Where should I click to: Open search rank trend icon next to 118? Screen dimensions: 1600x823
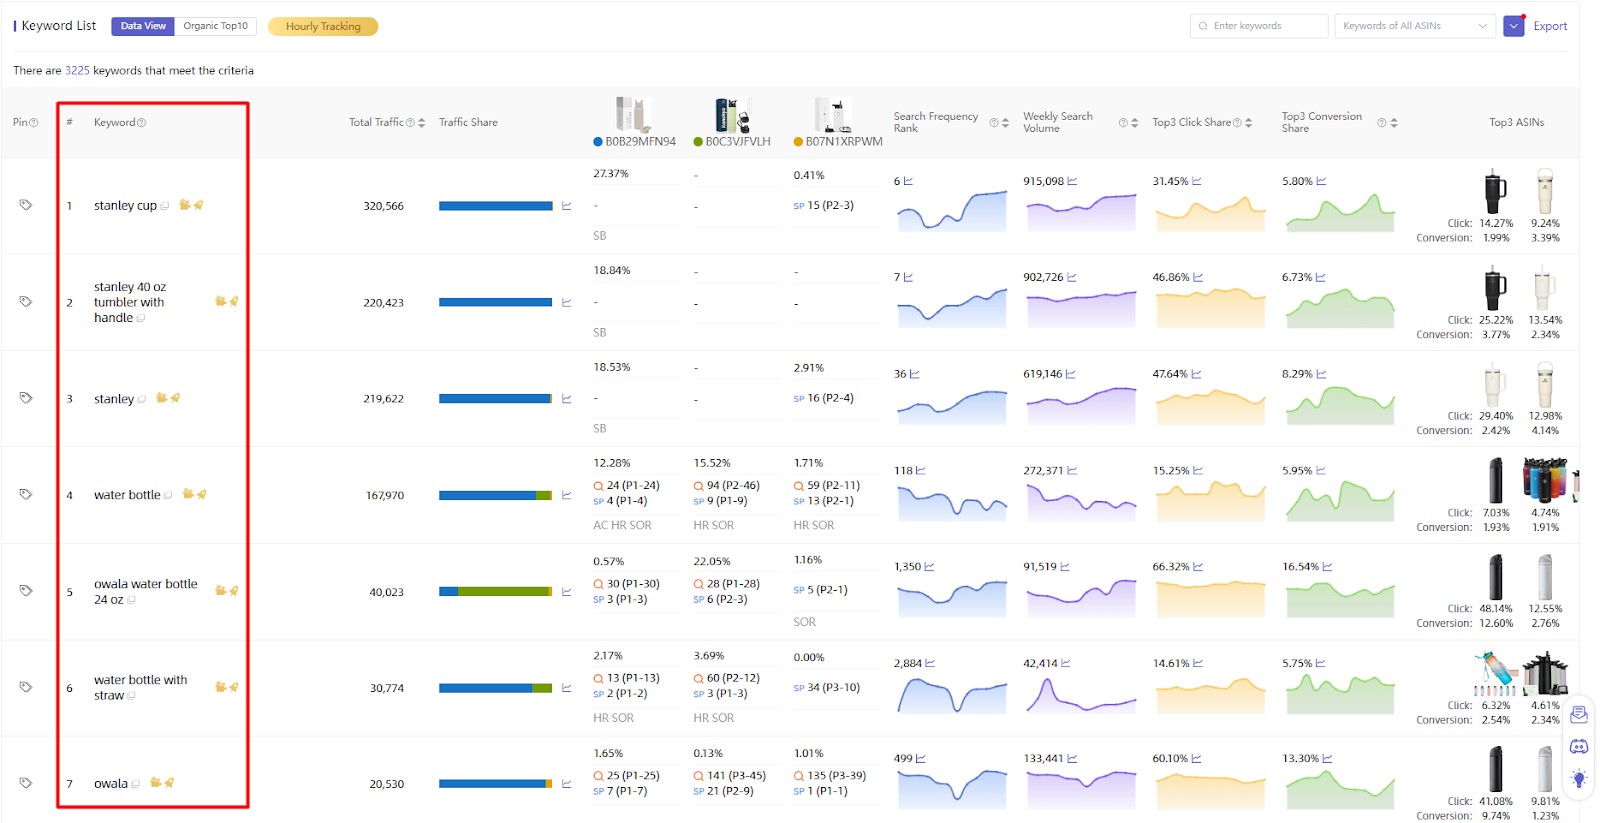click(x=921, y=470)
